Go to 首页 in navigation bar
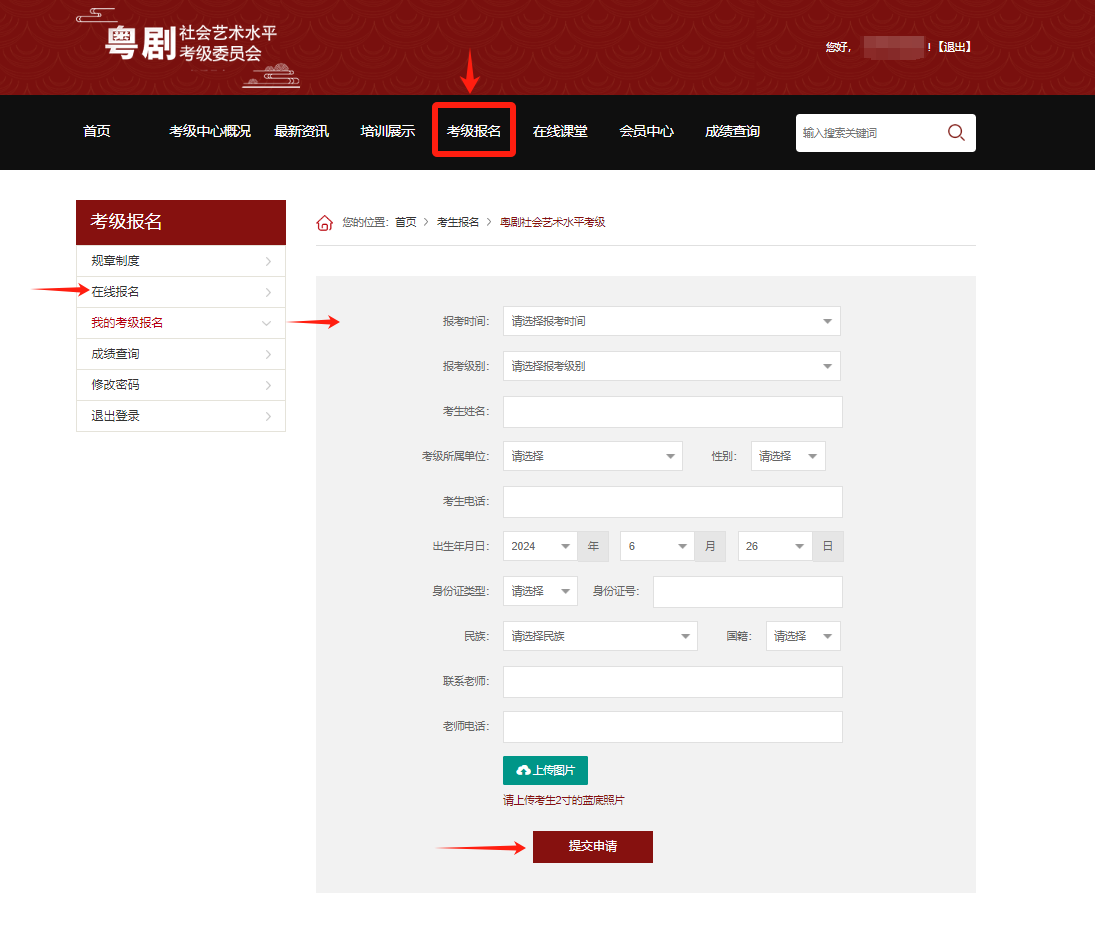Viewport: 1095px width, 936px height. click(x=96, y=131)
